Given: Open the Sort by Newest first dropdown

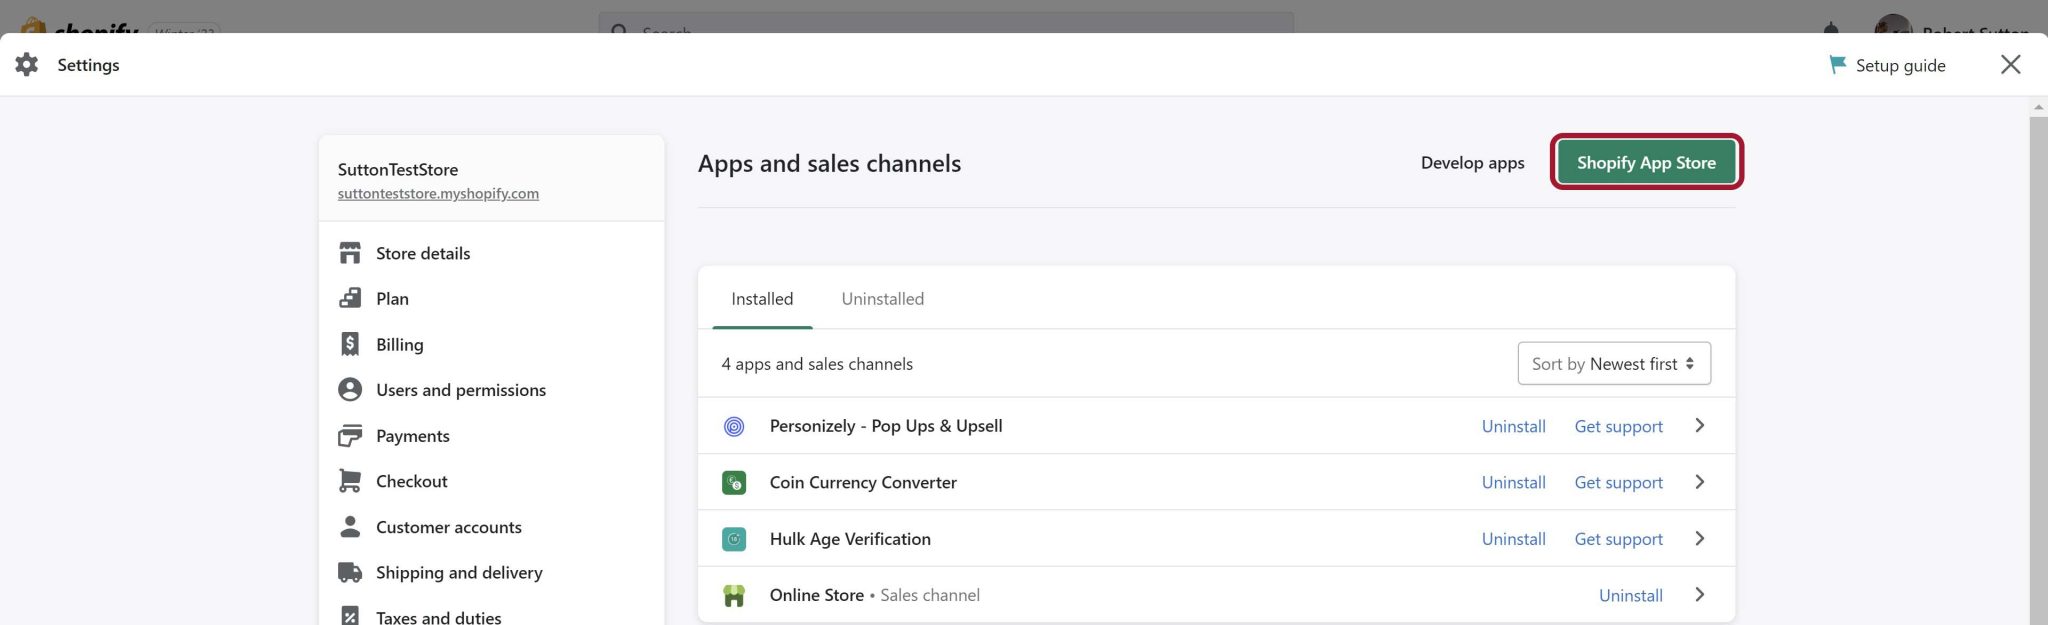Looking at the screenshot, I should coord(1614,364).
